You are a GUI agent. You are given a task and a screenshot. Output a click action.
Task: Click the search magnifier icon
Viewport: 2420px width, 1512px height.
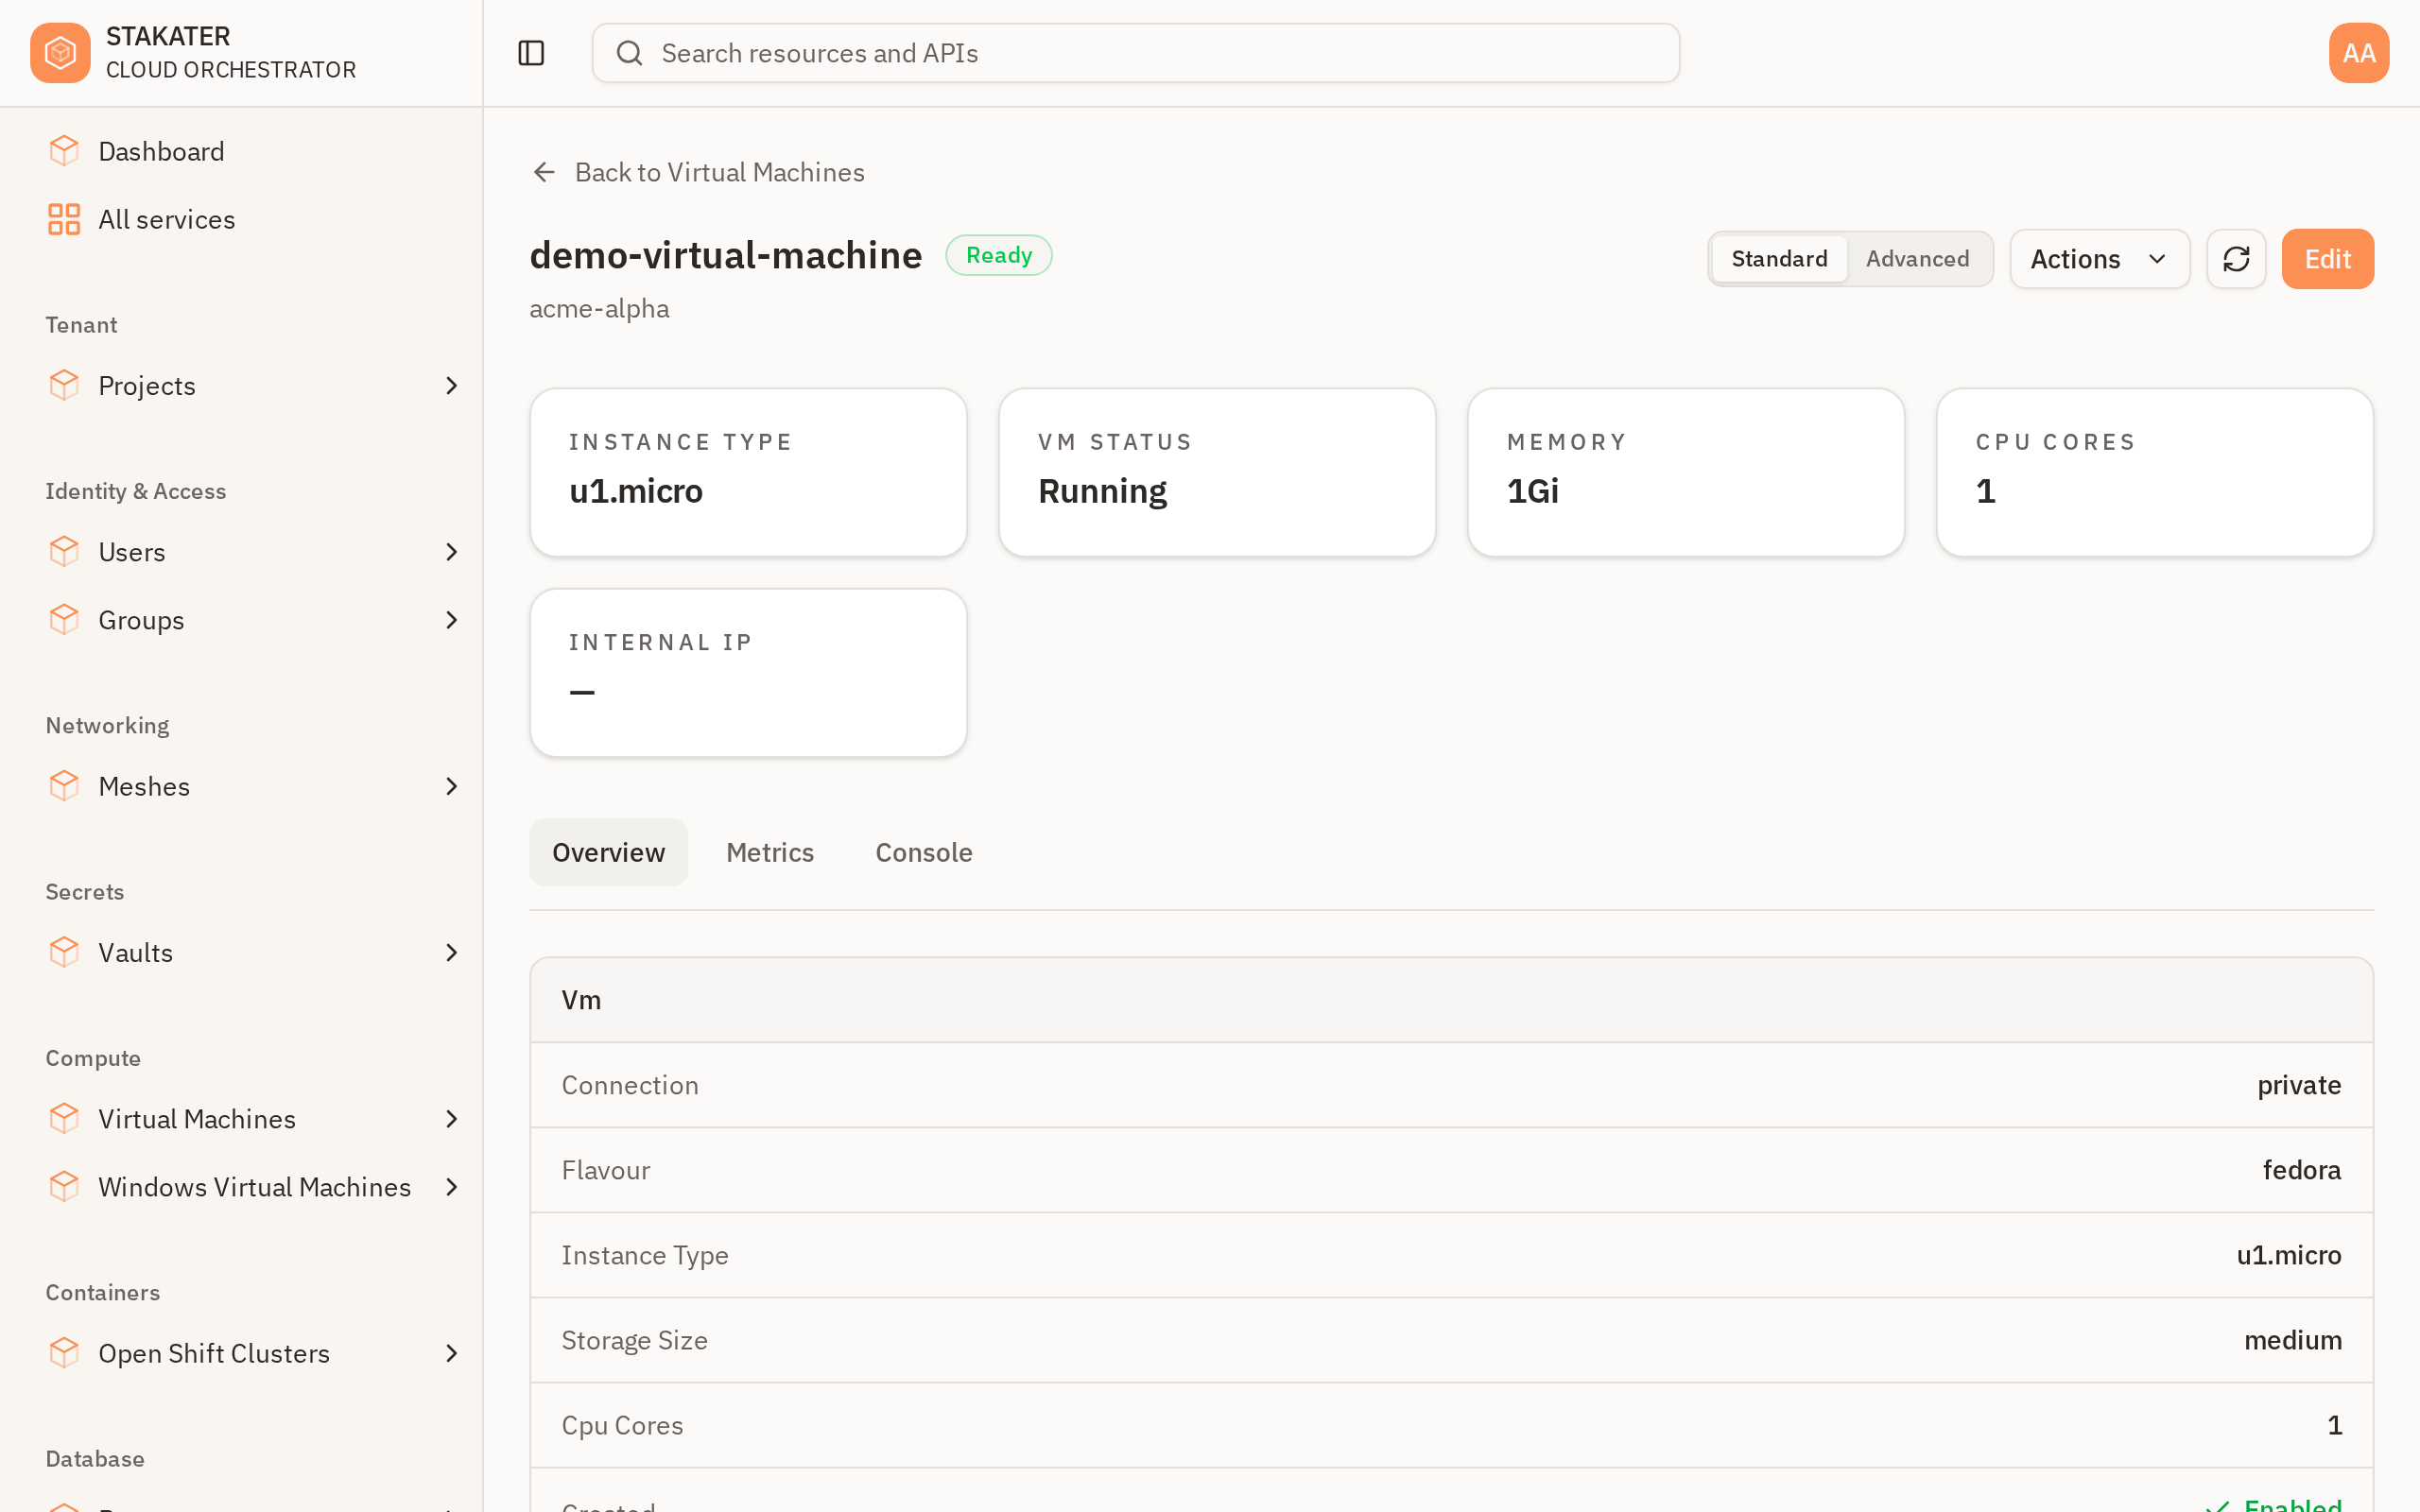[629, 53]
